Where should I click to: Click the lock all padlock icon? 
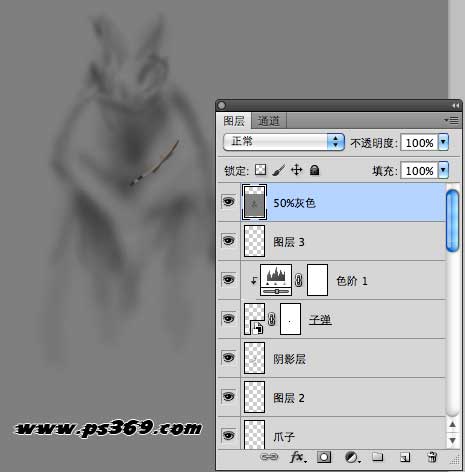[x=314, y=170]
